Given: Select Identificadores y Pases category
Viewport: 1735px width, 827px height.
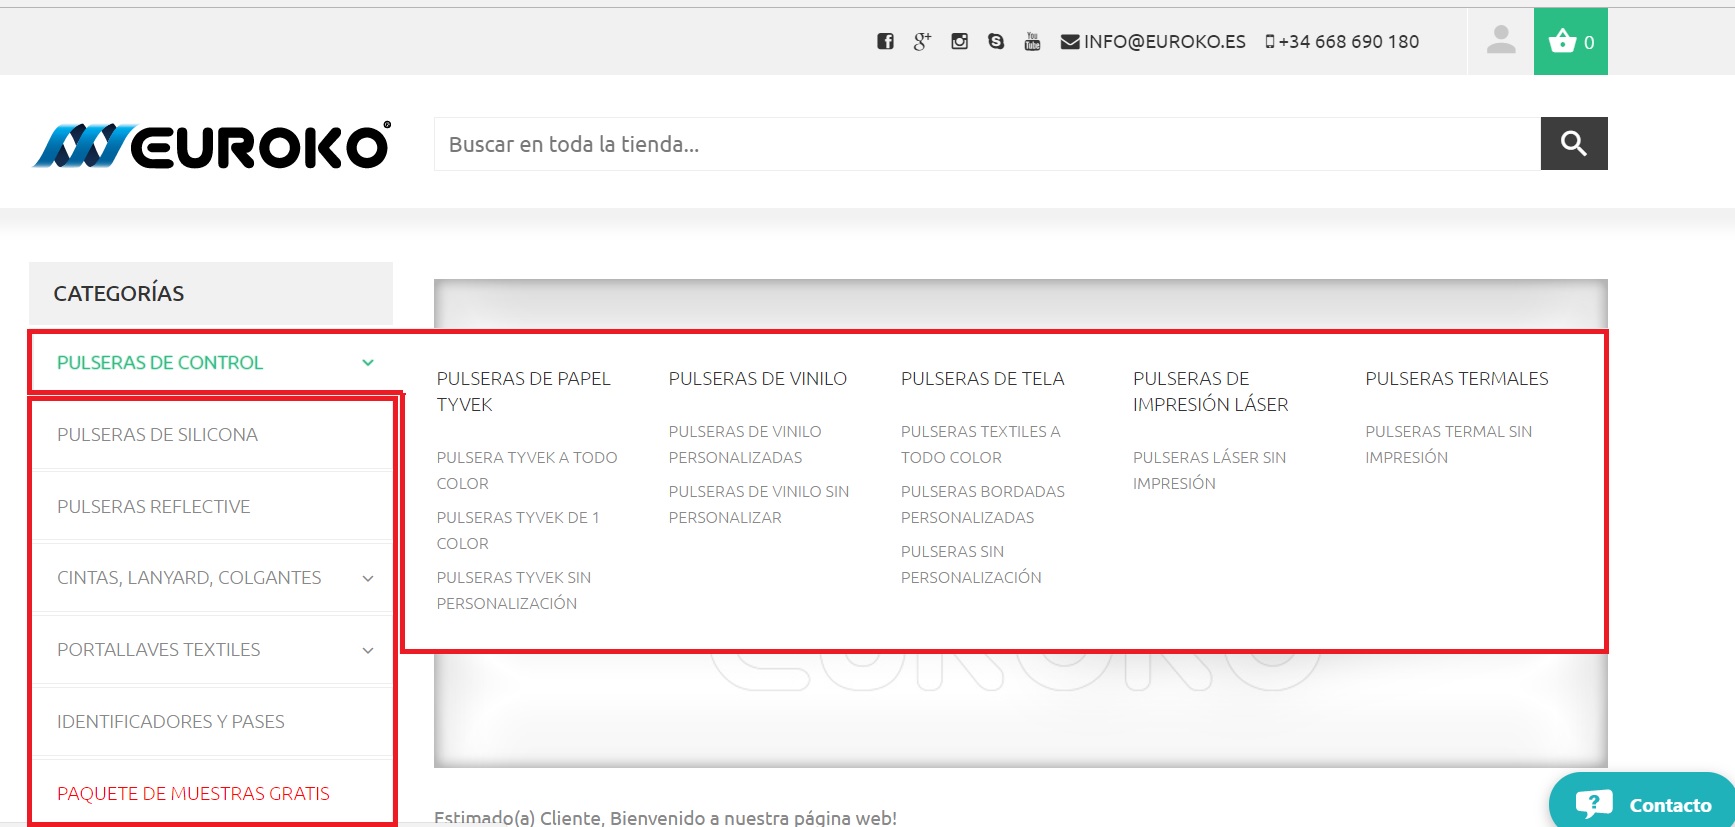Looking at the screenshot, I should coord(171,722).
